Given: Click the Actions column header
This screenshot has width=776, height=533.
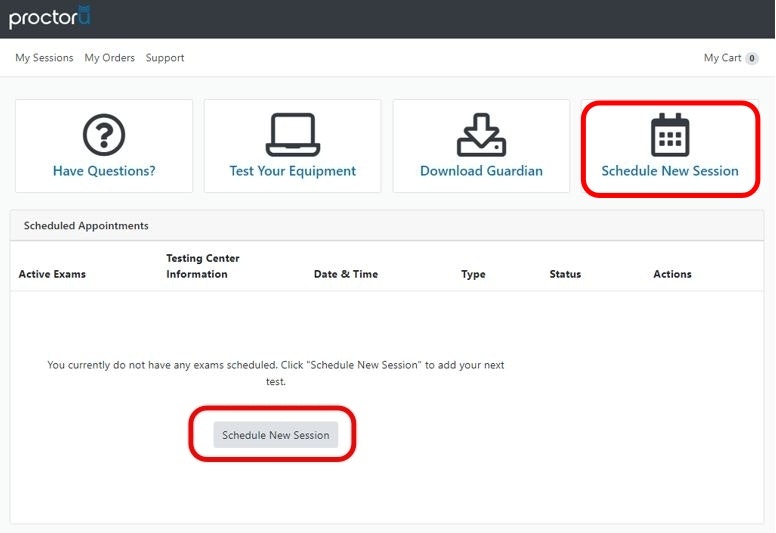Looking at the screenshot, I should point(672,274).
